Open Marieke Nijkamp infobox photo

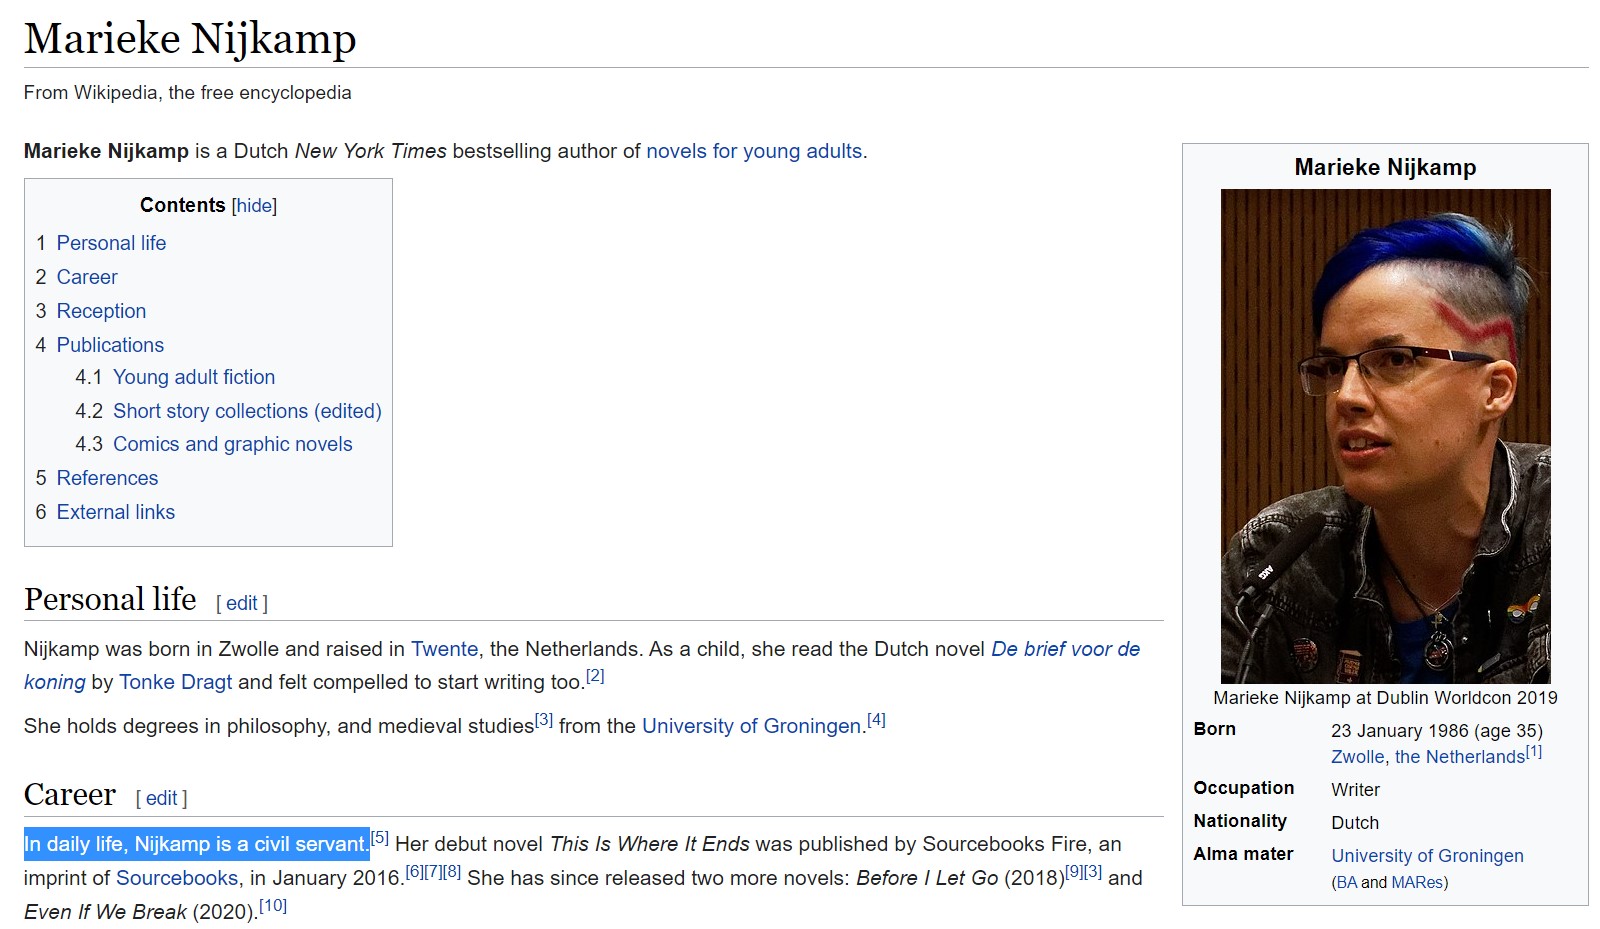coord(1385,436)
